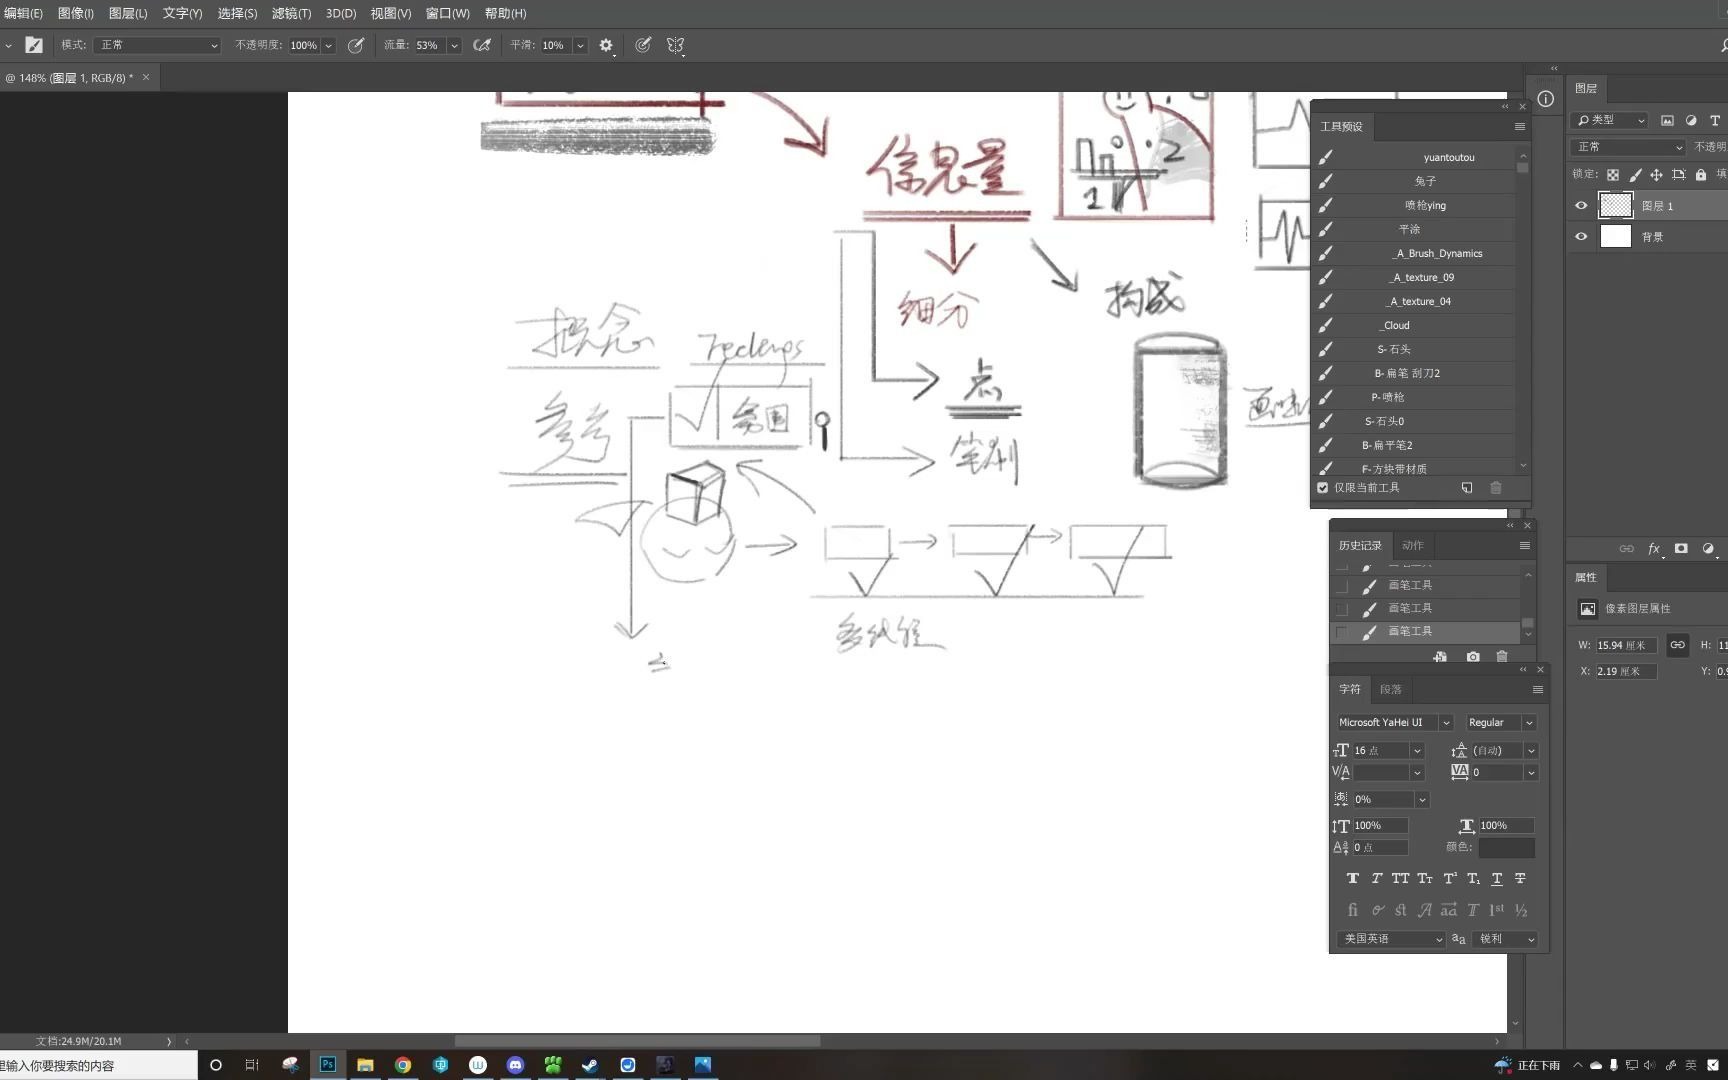Hide 图层 1 layer eye icon

pyautogui.click(x=1581, y=206)
